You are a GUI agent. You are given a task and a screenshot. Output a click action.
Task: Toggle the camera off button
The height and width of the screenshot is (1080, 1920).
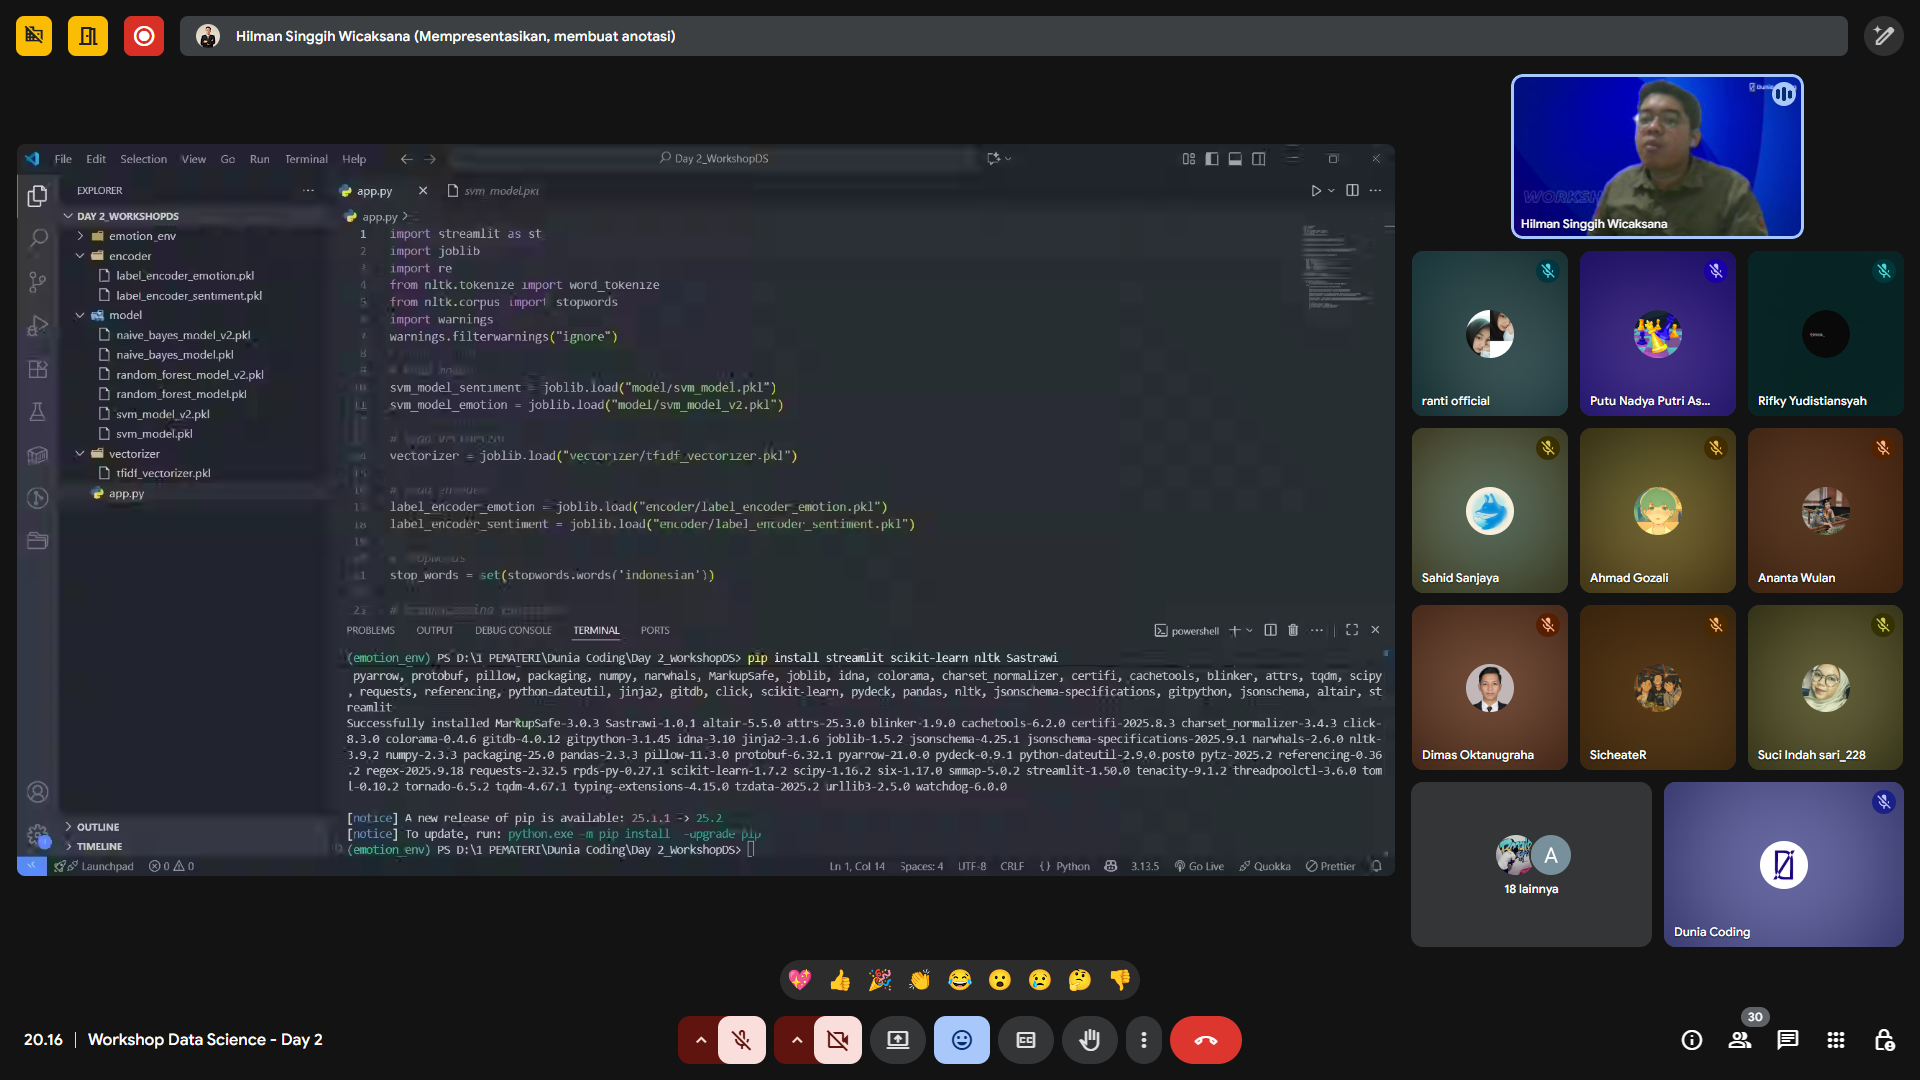click(x=837, y=1040)
